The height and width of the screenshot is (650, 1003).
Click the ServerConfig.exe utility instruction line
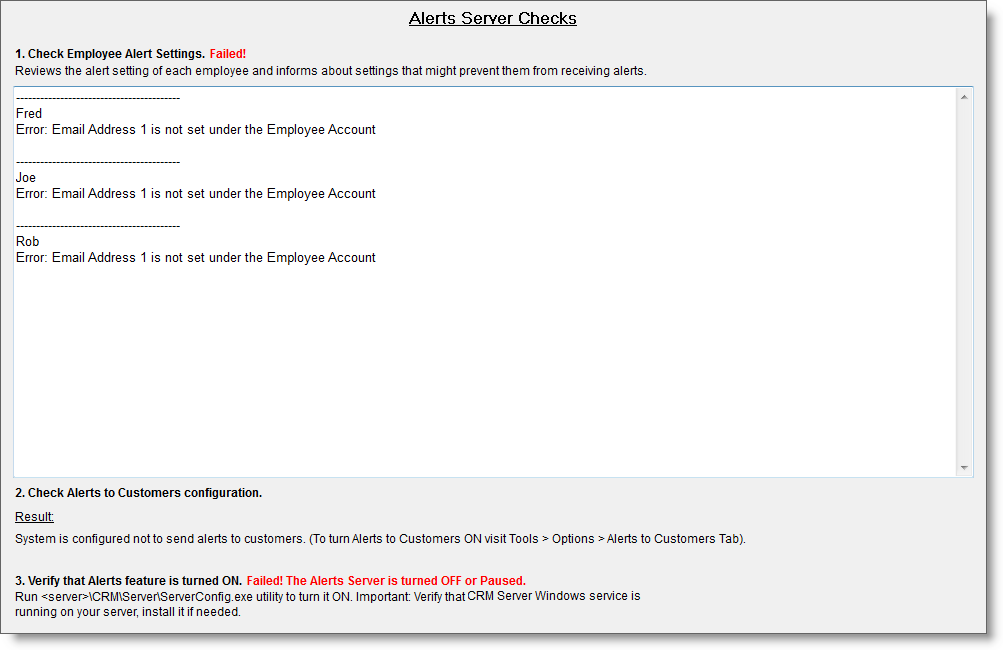[x=328, y=596]
